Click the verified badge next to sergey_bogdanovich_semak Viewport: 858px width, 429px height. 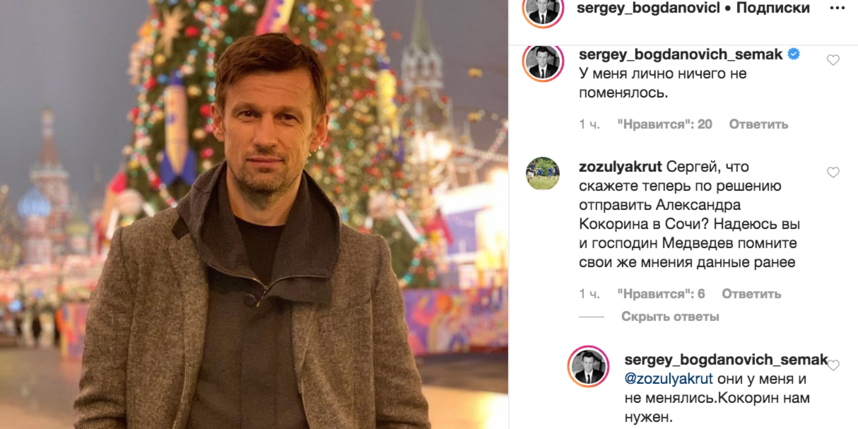[793, 54]
